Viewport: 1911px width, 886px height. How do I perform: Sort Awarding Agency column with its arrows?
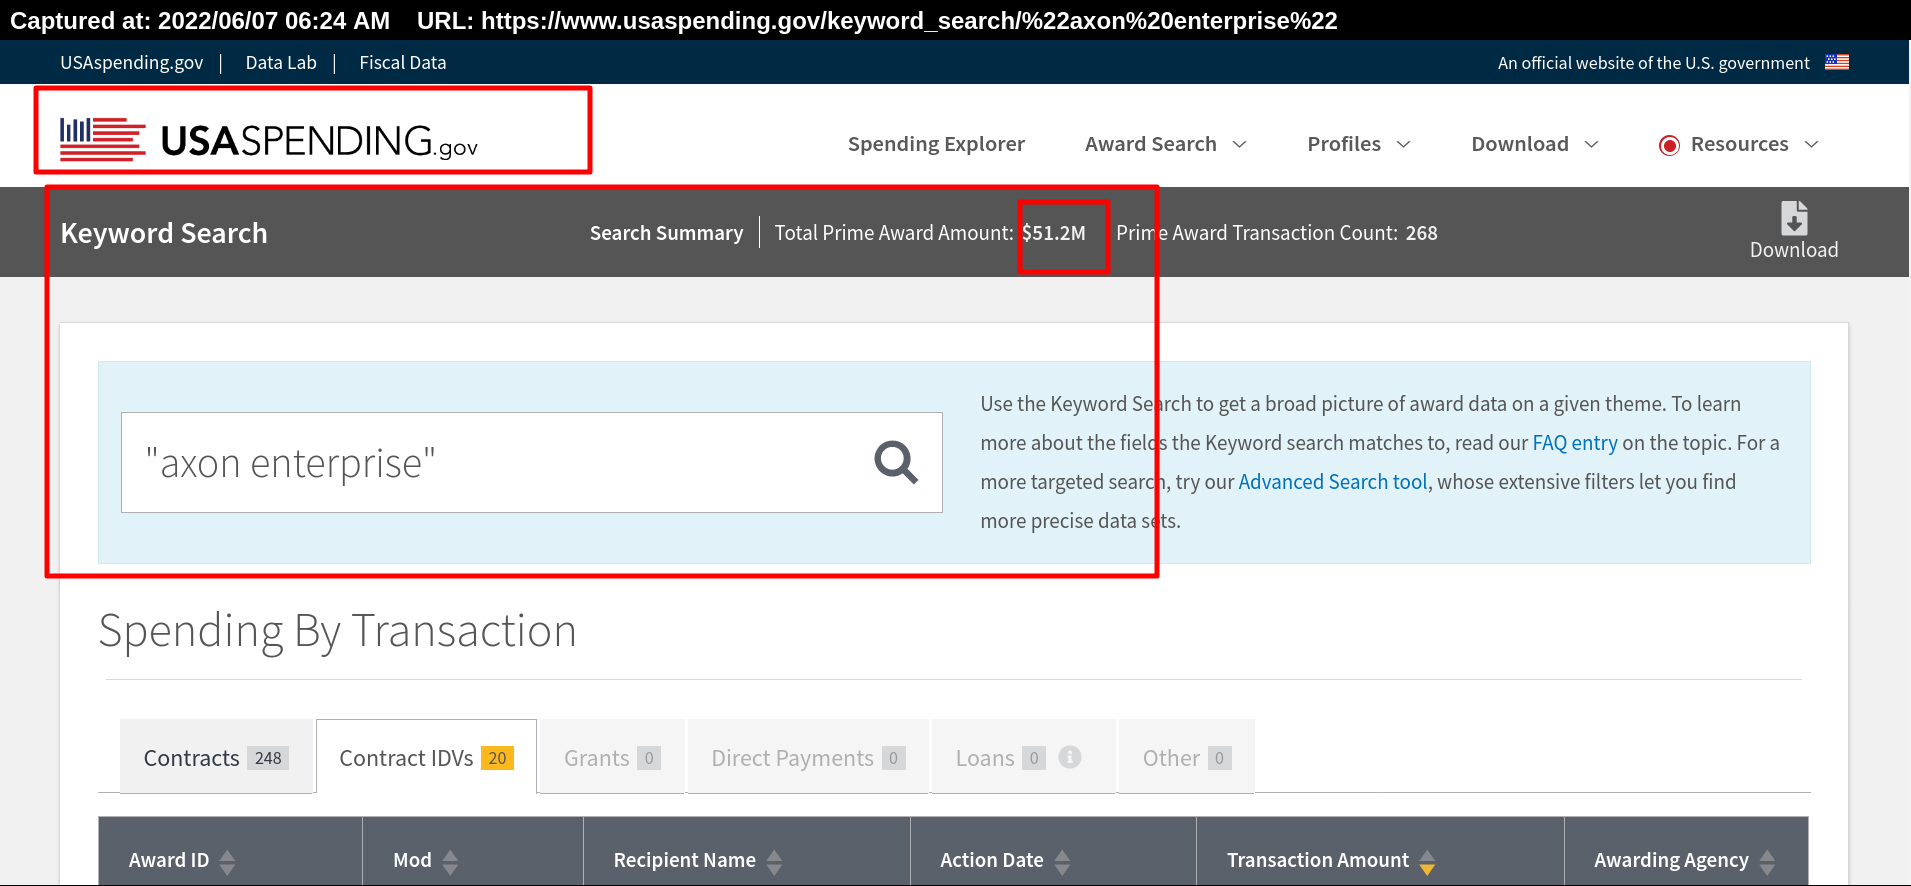(x=1767, y=861)
